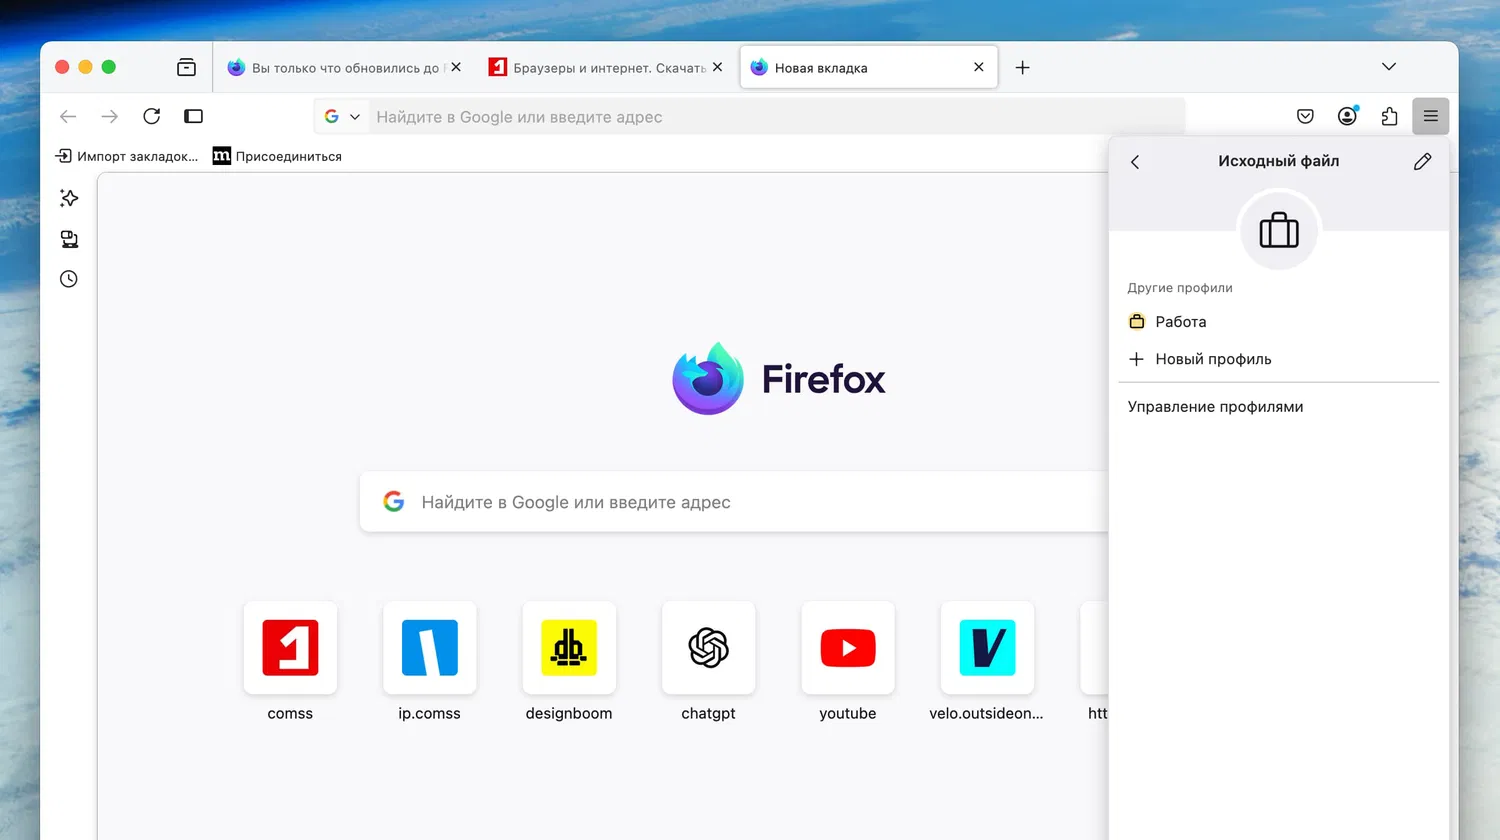Open the History clock sidebar icon

(69, 279)
